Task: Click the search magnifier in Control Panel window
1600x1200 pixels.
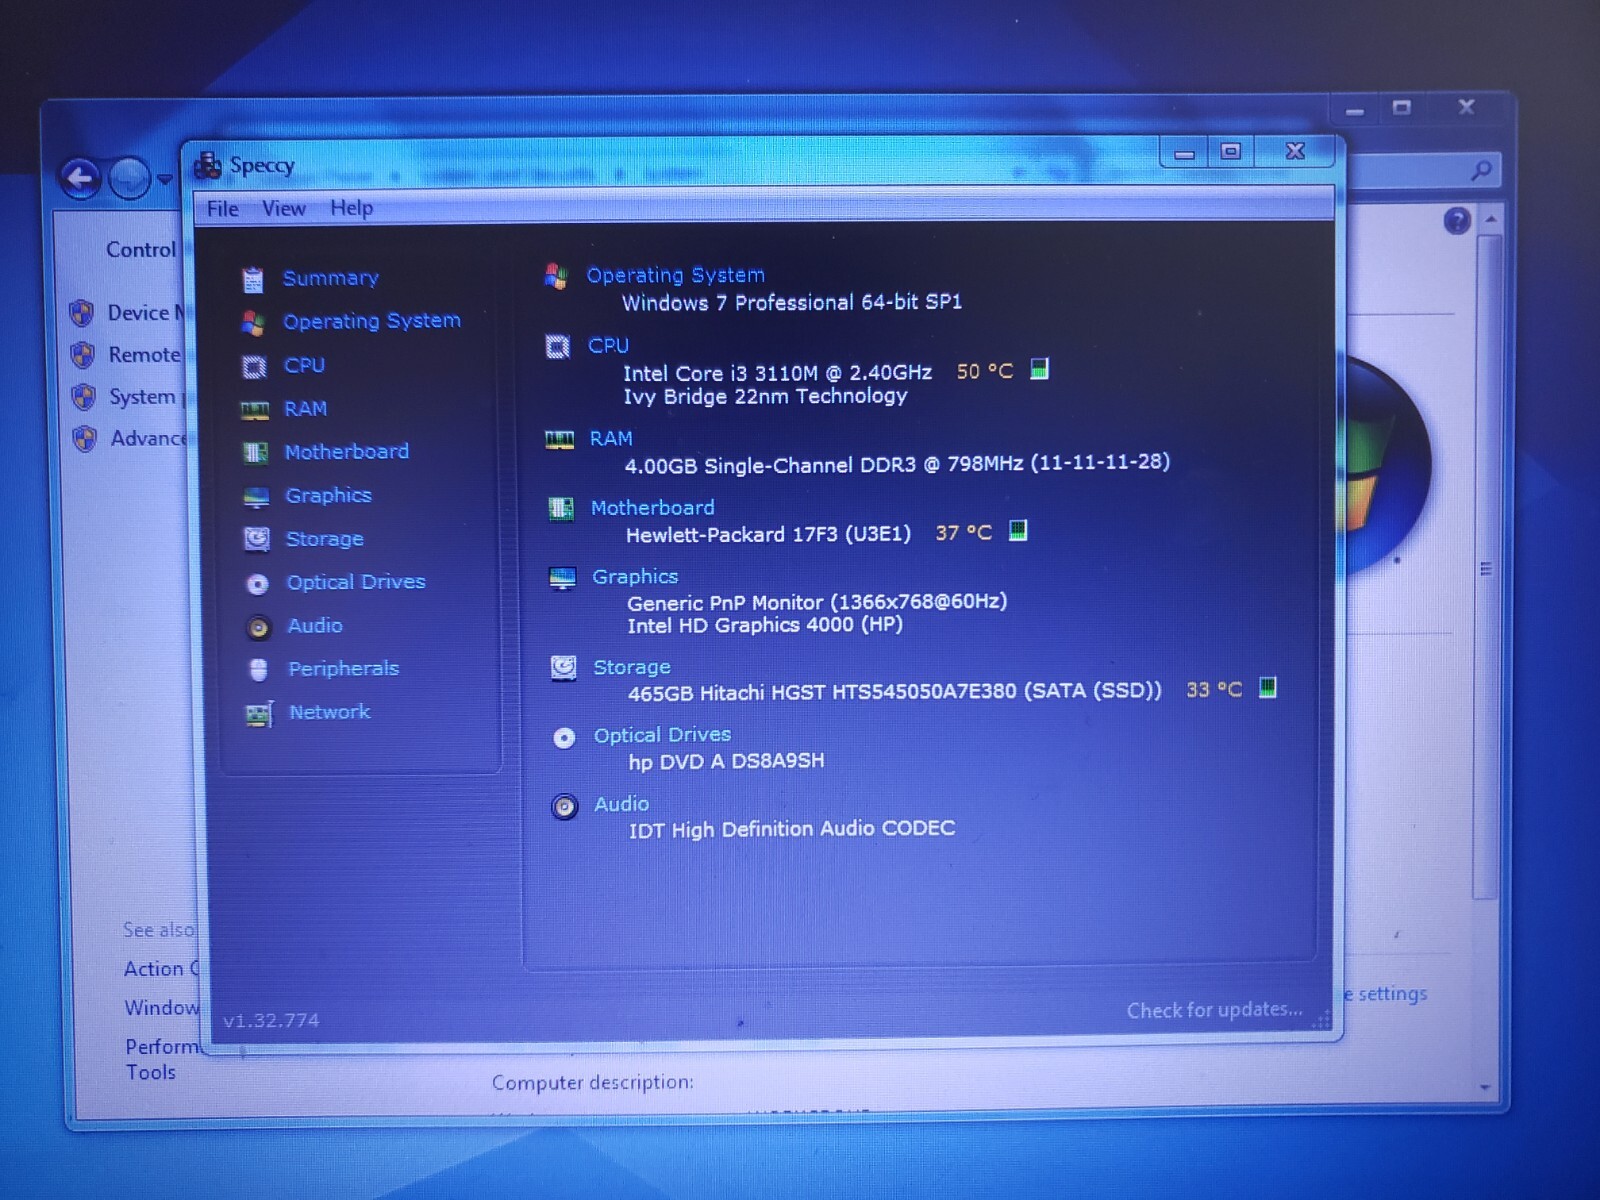Action: (x=1481, y=171)
